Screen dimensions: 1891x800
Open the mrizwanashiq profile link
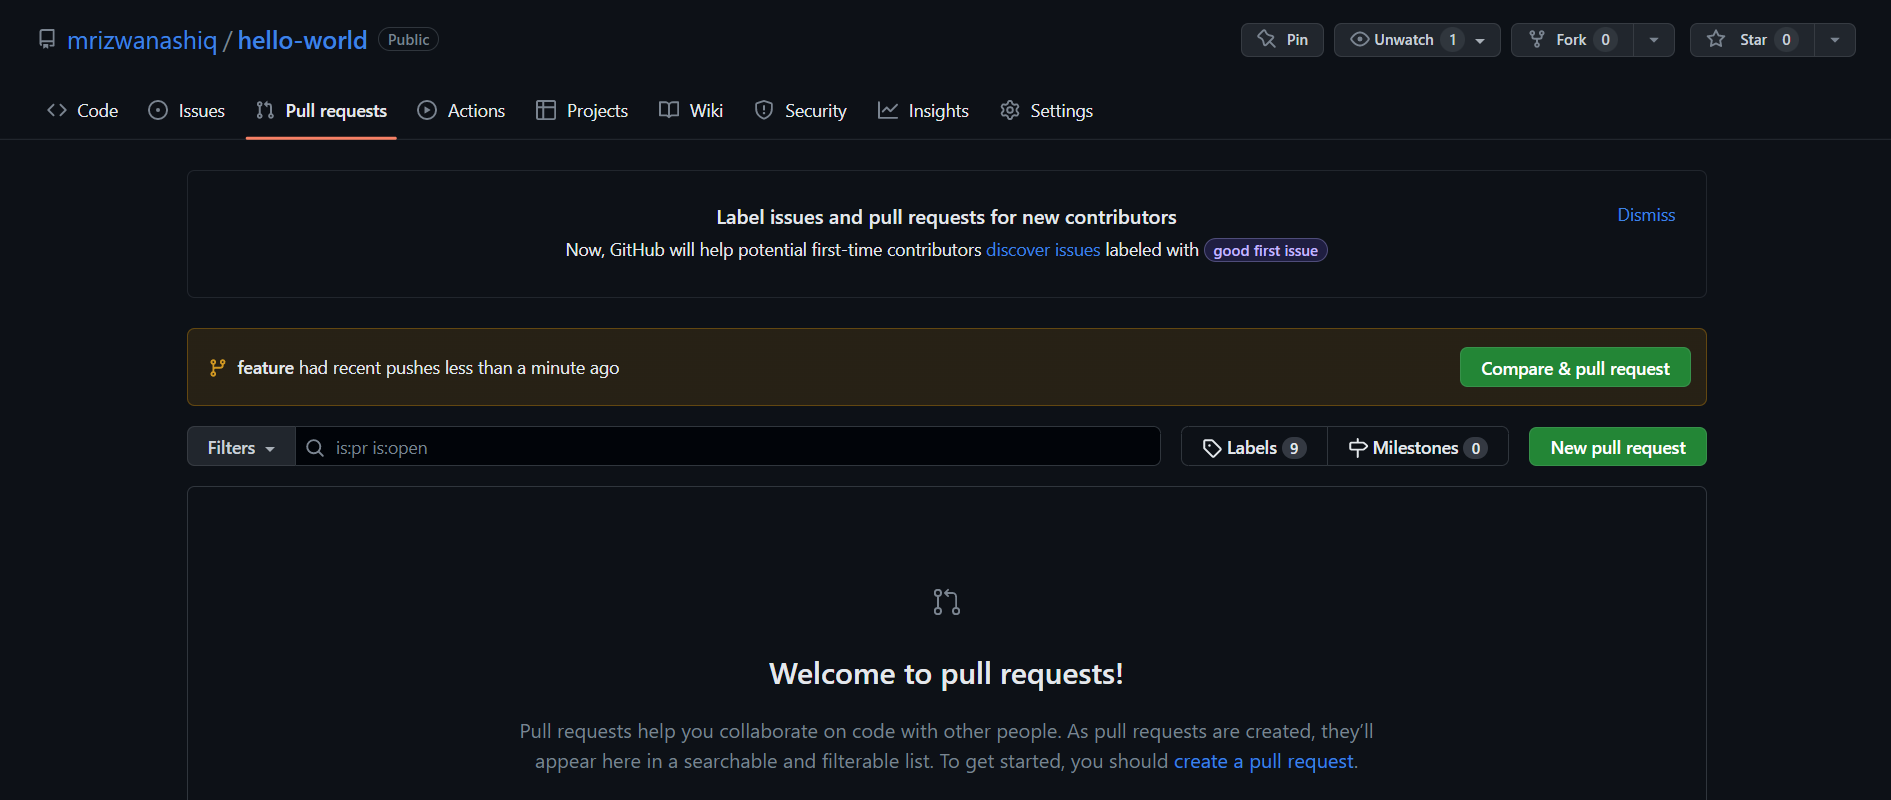141,40
